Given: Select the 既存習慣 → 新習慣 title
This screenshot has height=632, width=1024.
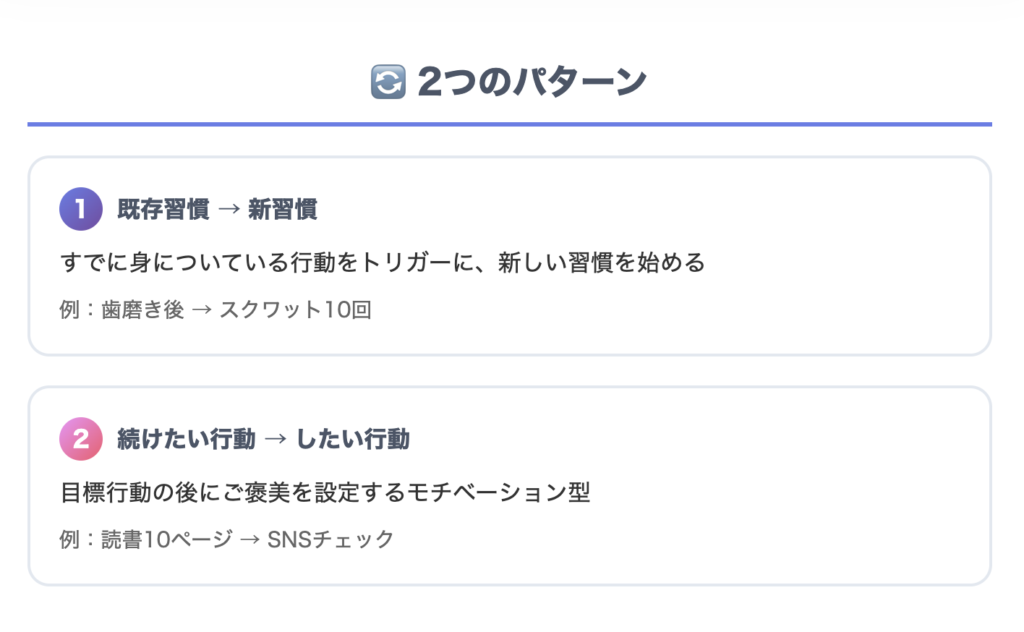Looking at the screenshot, I should tap(217, 210).
